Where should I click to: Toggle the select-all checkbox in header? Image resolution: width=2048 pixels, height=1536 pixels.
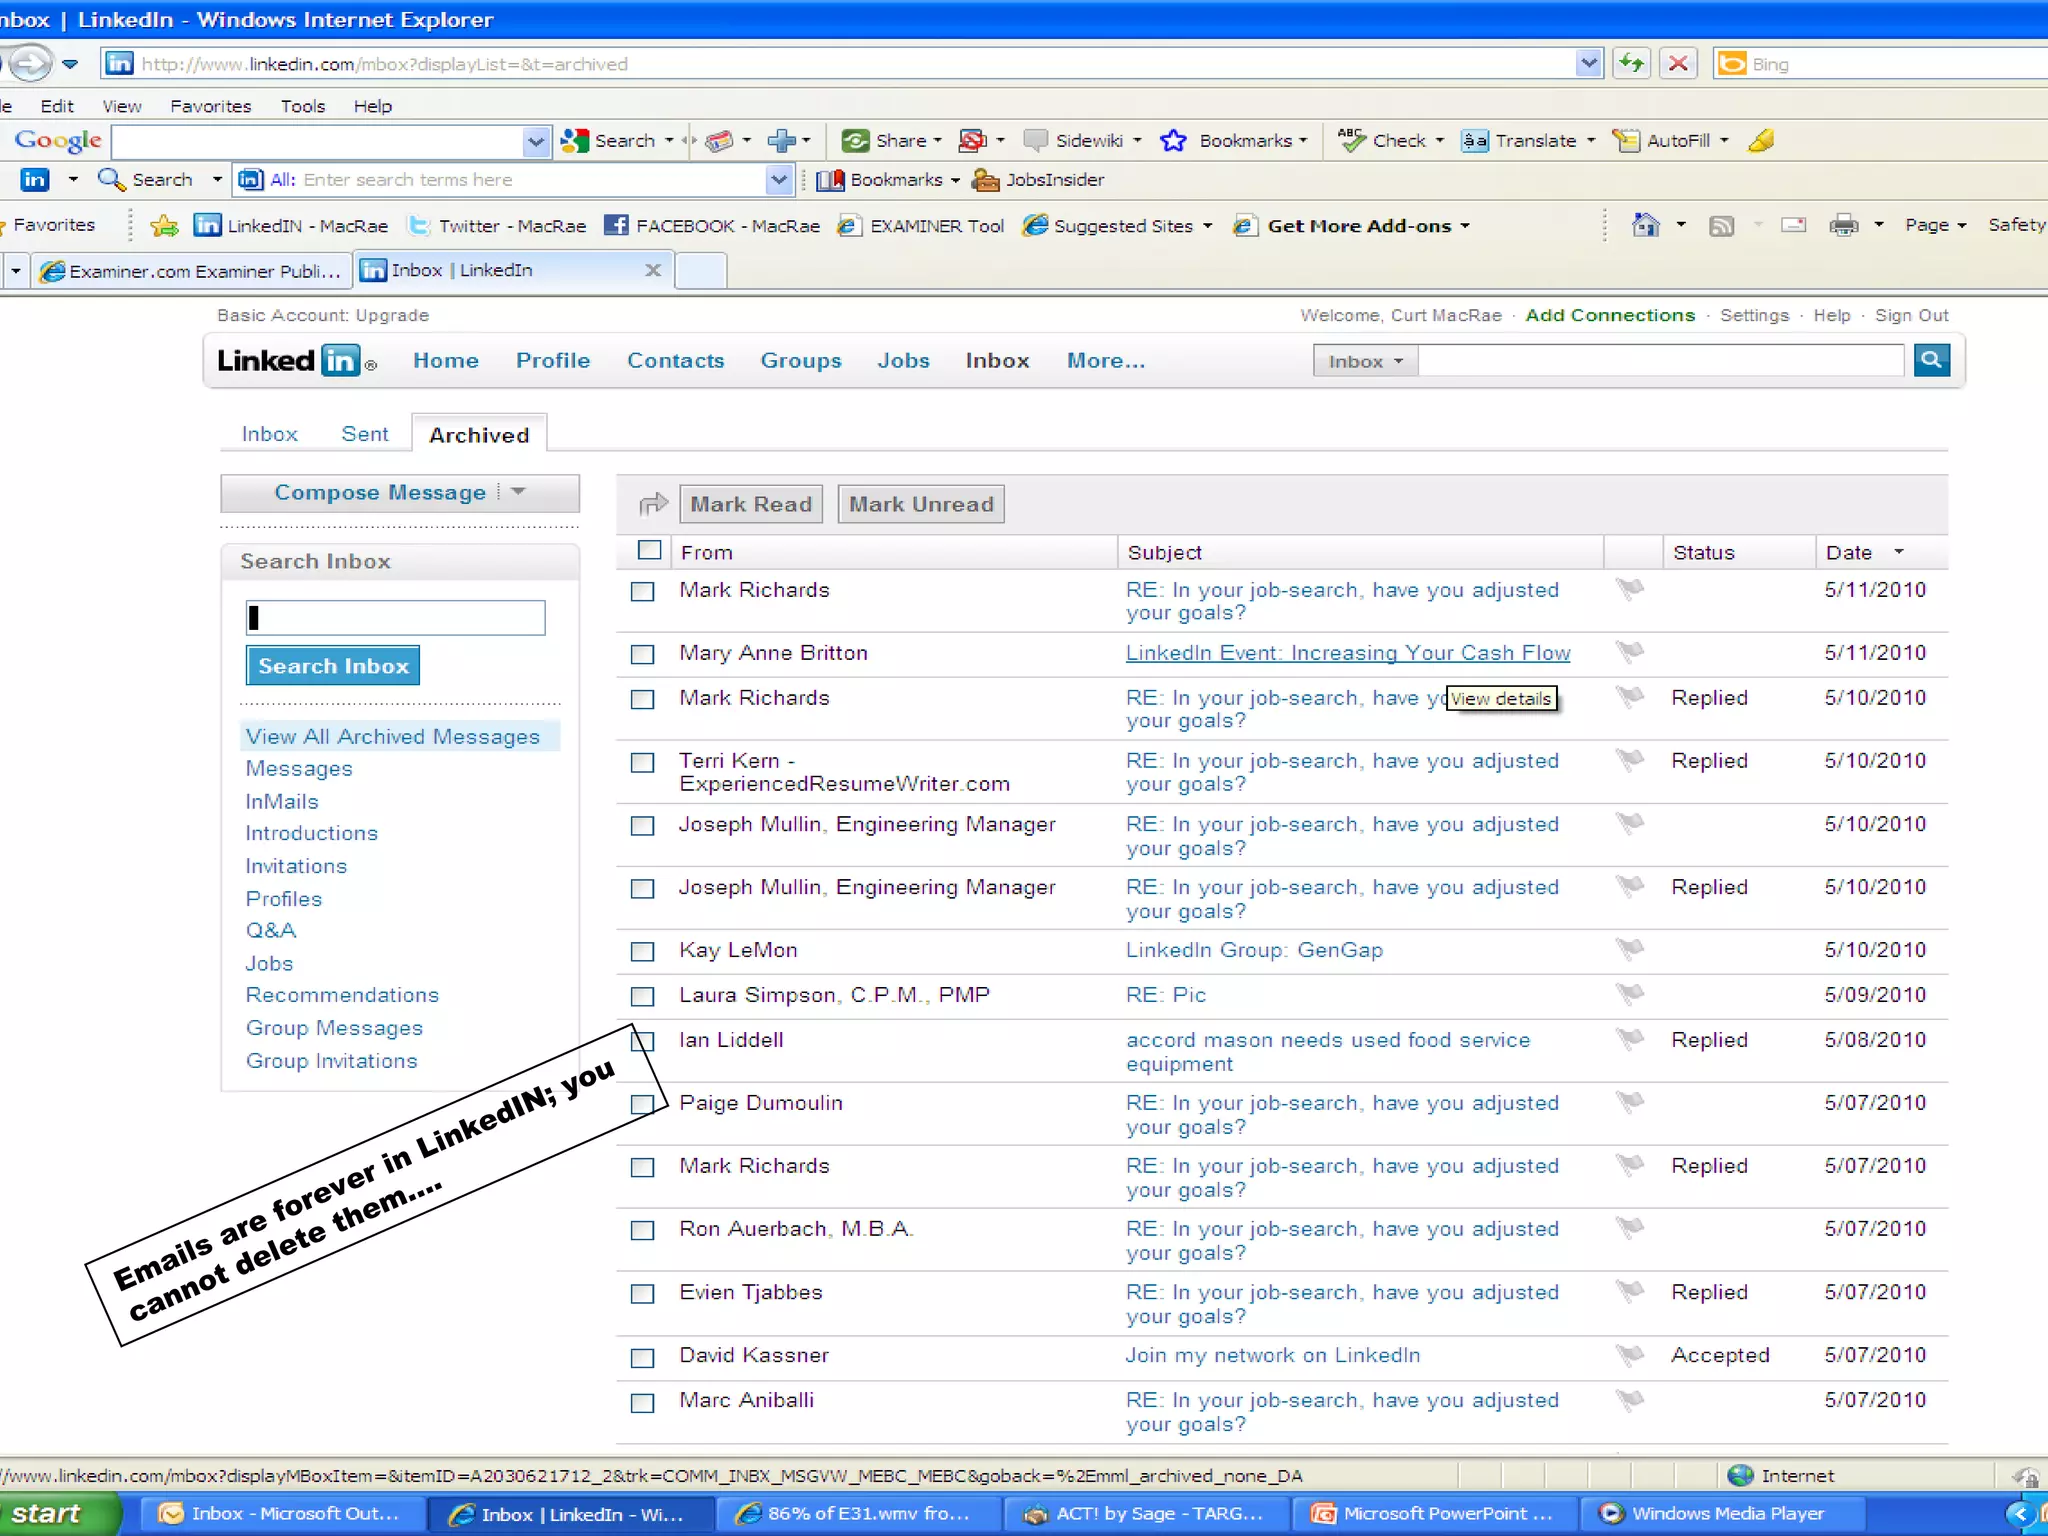(x=650, y=550)
